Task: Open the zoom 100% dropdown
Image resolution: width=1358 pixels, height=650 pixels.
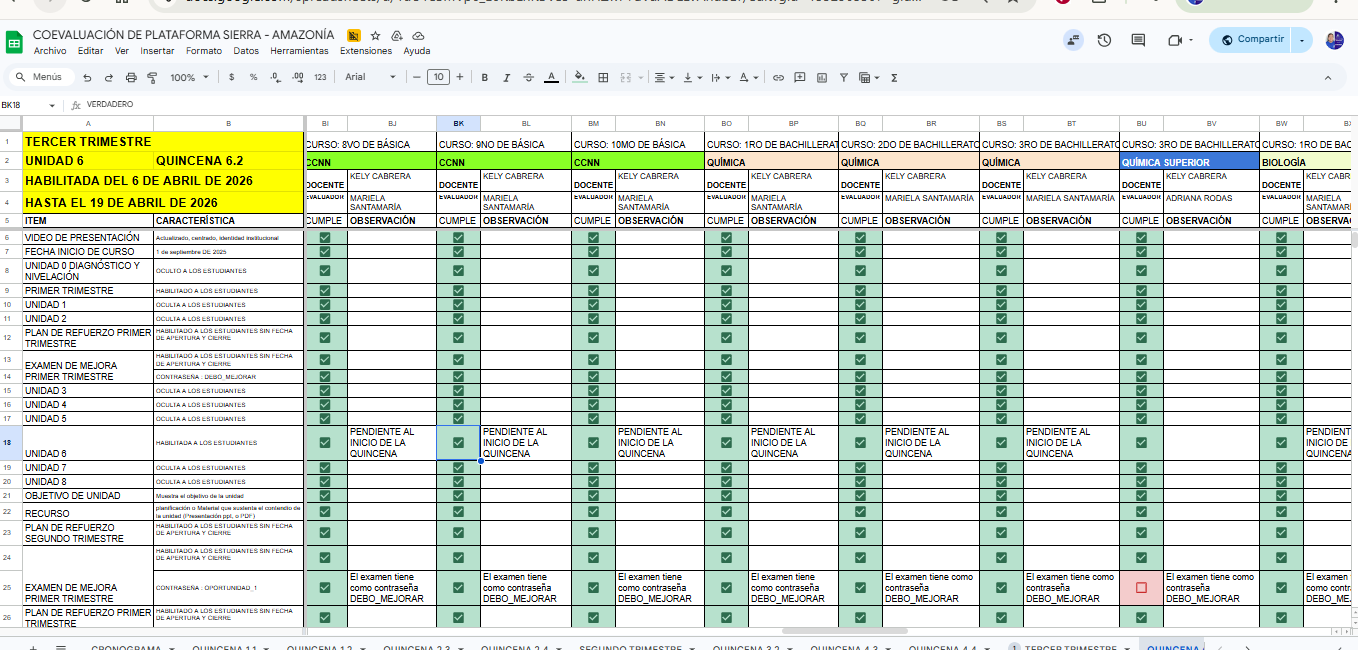Action: coord(188,77)
